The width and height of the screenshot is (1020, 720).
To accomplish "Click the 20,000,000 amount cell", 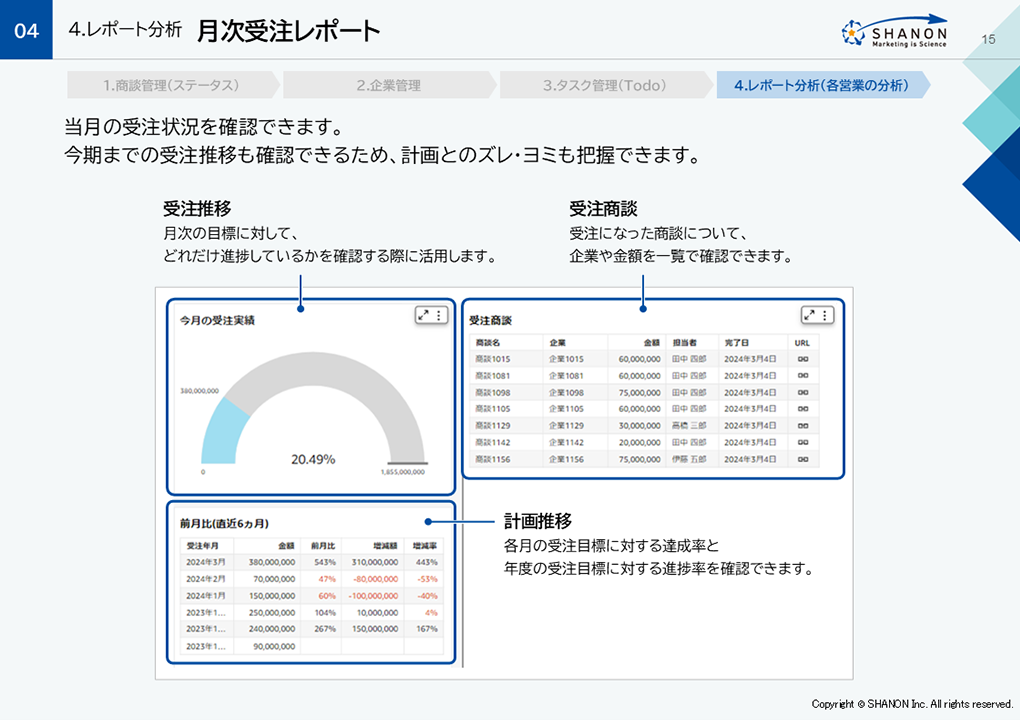I will pos(639,442).
